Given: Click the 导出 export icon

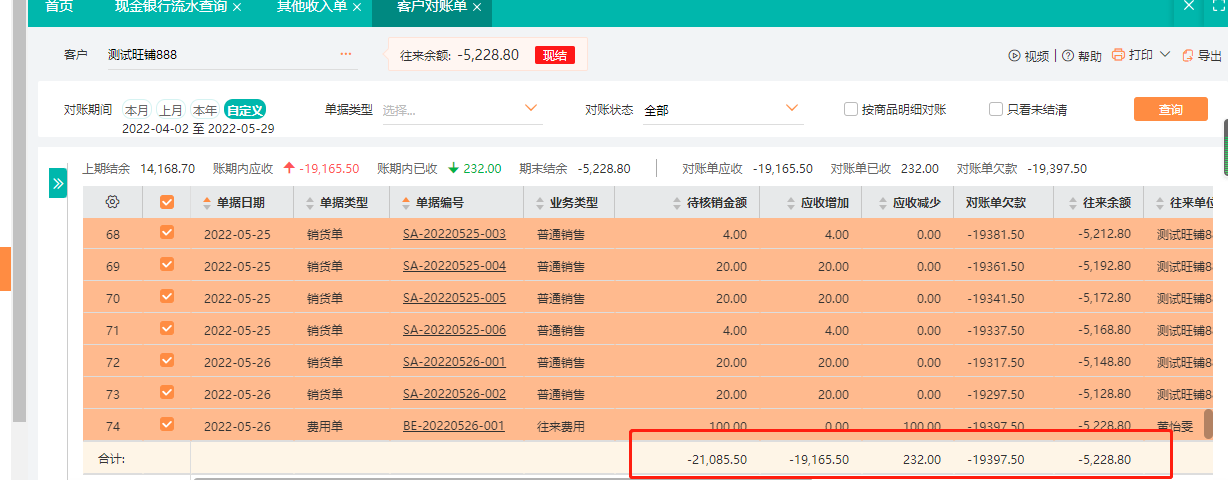Looking at the screenshot, I should tap(1187, 56).
